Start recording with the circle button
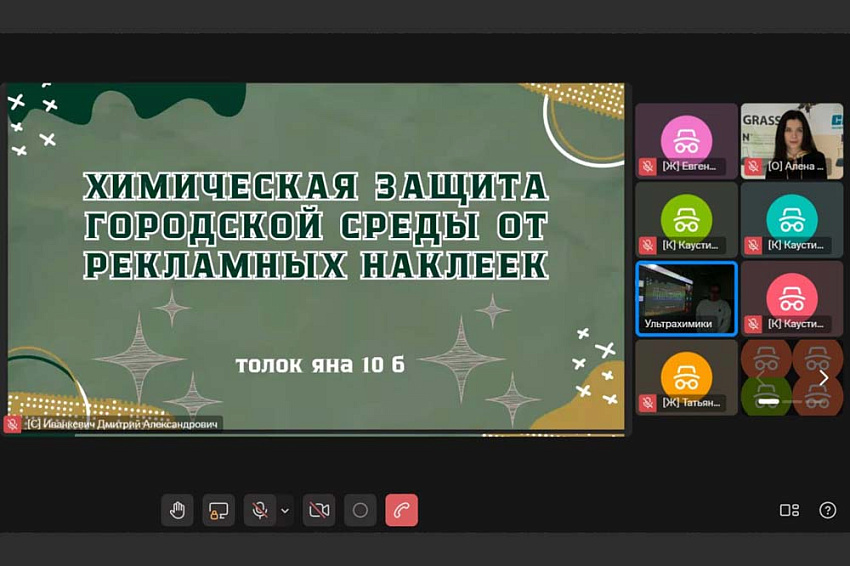Viewport: 850px width, 566px height. (360, 510)
